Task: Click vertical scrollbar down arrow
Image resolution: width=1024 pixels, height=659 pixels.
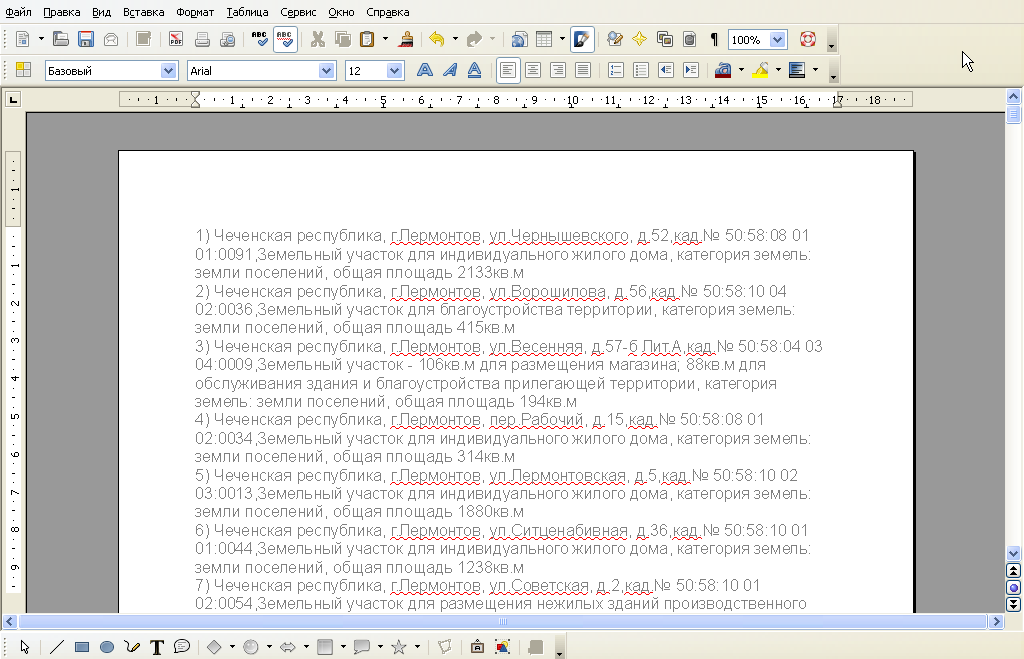Action: (x=1013, y=553)
